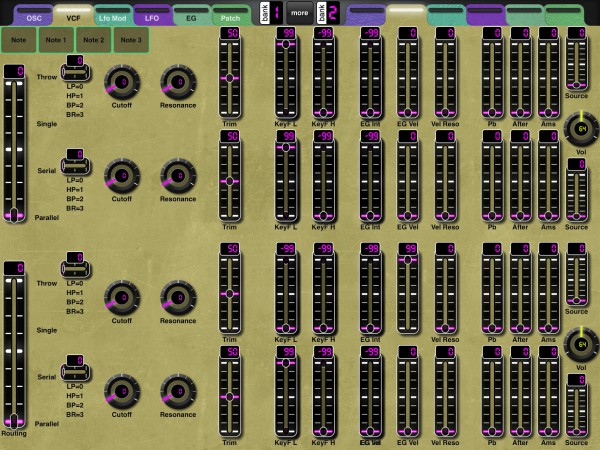Click the -99 value display above the top EG Int slider
The height and width of the screenshot is (450, 600).
pos(370,33)
